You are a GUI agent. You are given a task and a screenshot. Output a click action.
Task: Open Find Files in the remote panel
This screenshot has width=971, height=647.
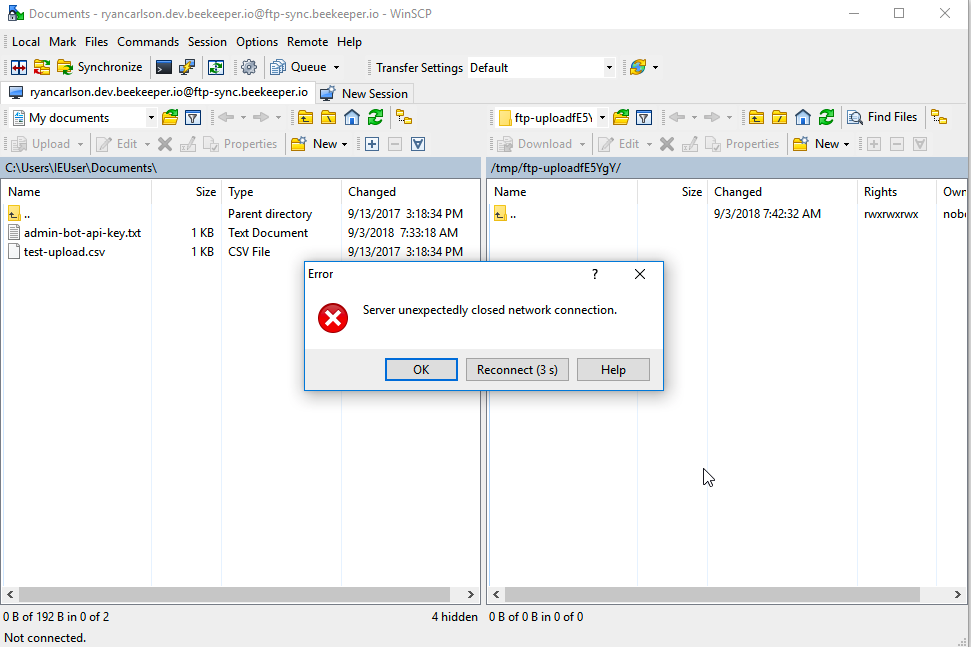click(883, 117)
